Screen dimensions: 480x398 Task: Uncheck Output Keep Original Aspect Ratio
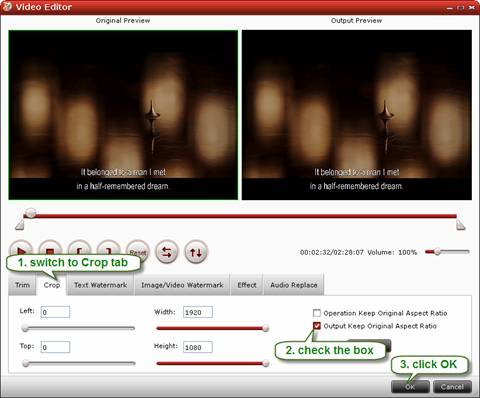(x=317, y=326)
